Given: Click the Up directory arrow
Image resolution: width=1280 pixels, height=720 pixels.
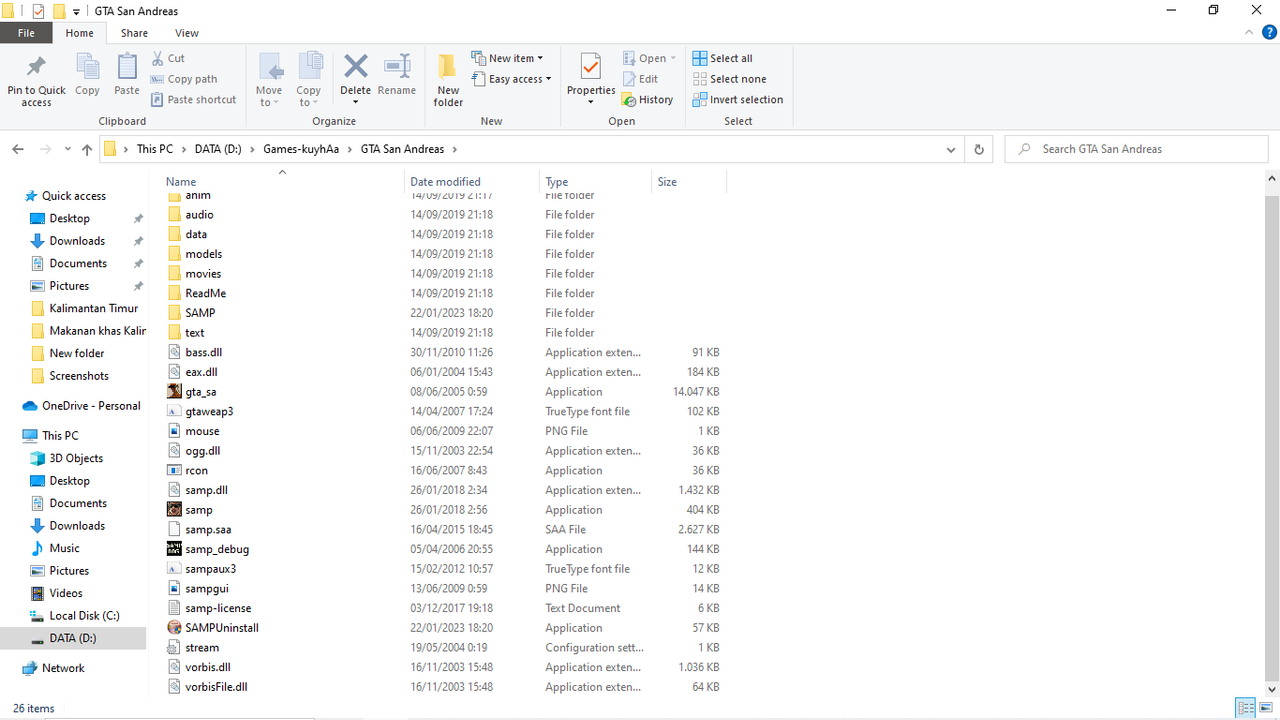Looking at the screenshot, I should click(87, 149).
